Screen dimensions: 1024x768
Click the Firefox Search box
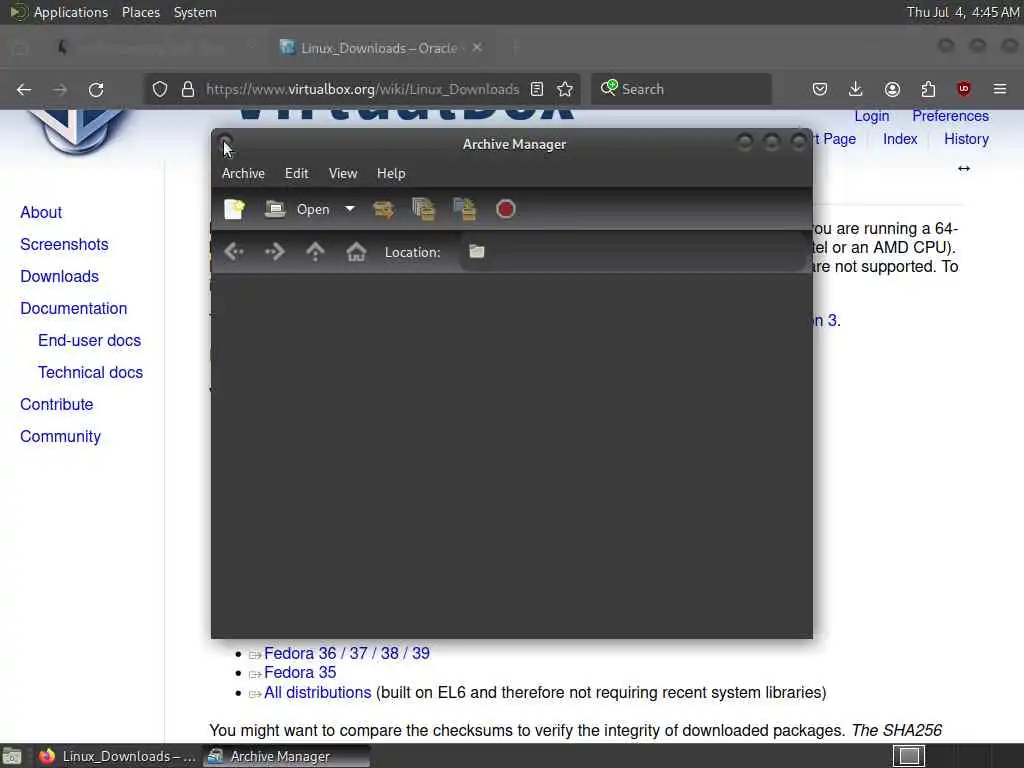(x=681, y=89)
